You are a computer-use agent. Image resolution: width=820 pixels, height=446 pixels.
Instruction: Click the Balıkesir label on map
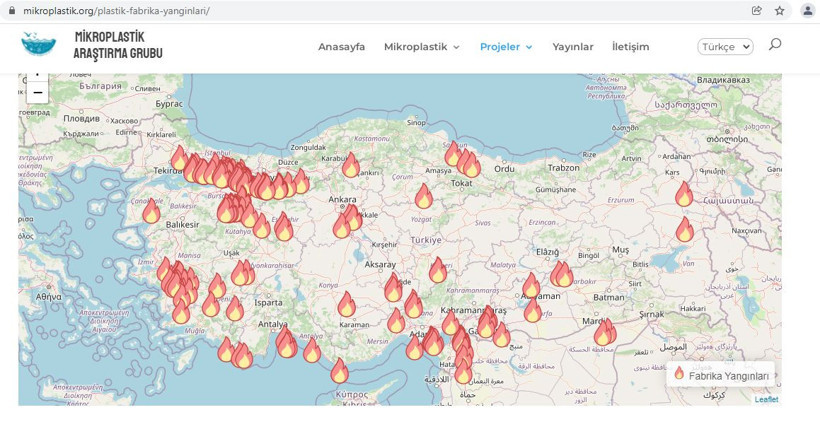pos(183,224)
